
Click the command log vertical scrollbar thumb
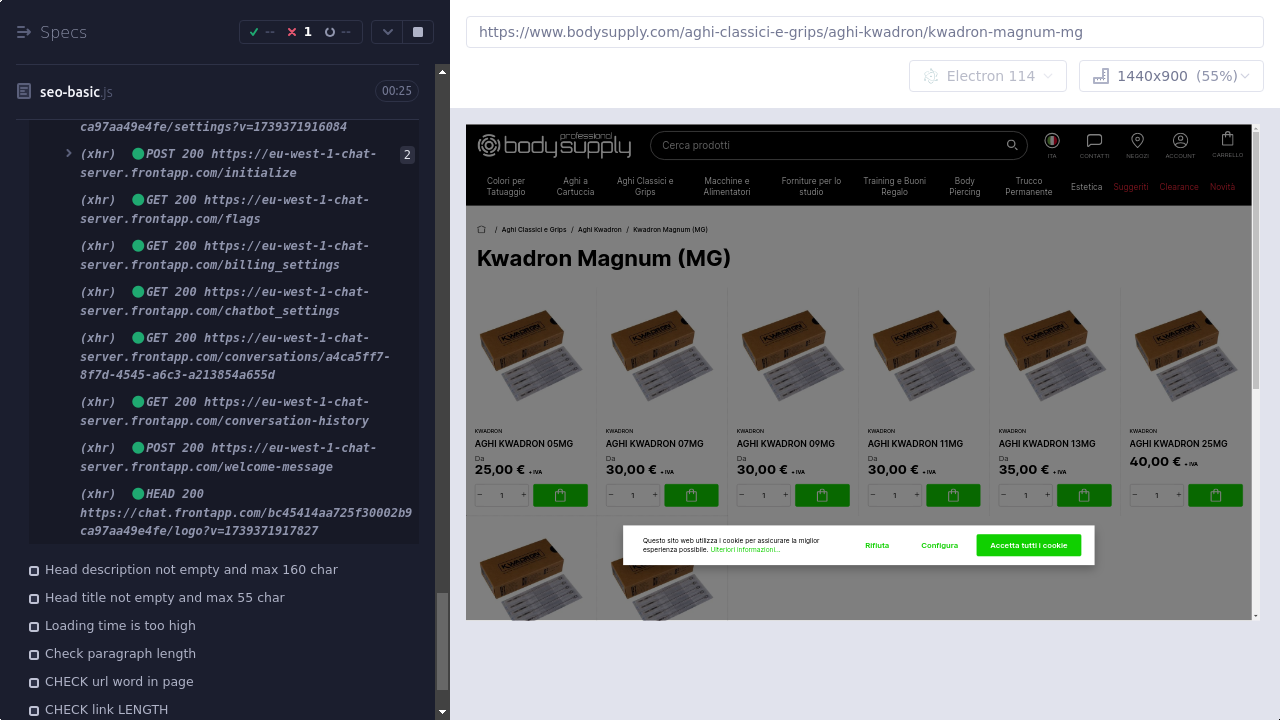(442, 640)
